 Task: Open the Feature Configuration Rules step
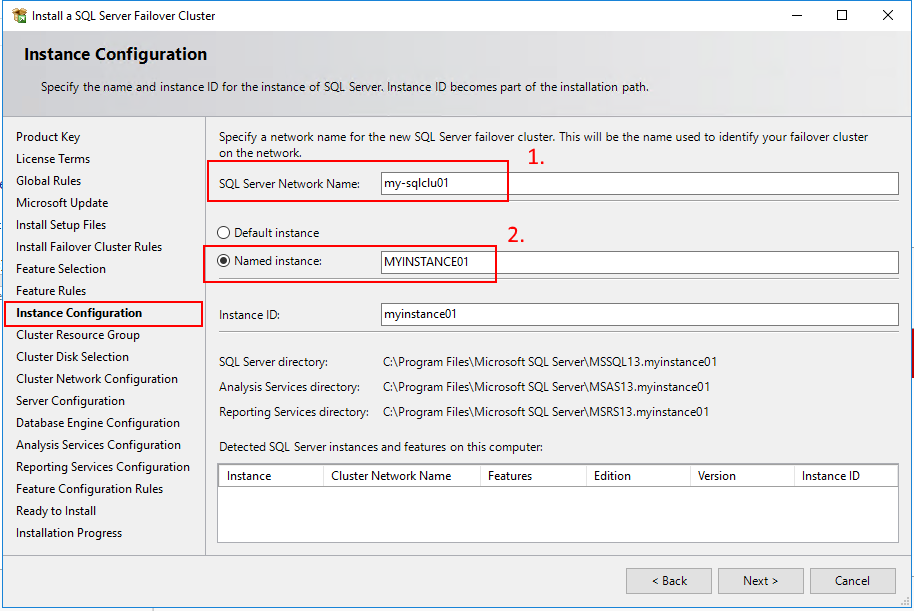click(89, 489)
